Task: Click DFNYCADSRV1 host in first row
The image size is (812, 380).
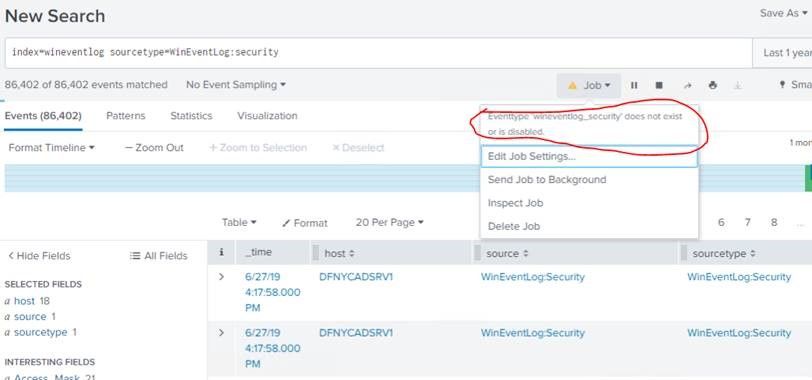Action: tap(356, 276)
